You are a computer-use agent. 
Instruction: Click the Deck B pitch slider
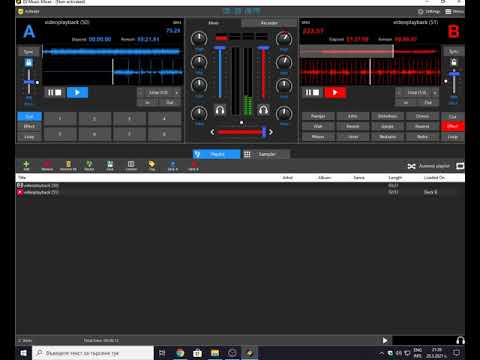tap(454, 82)
